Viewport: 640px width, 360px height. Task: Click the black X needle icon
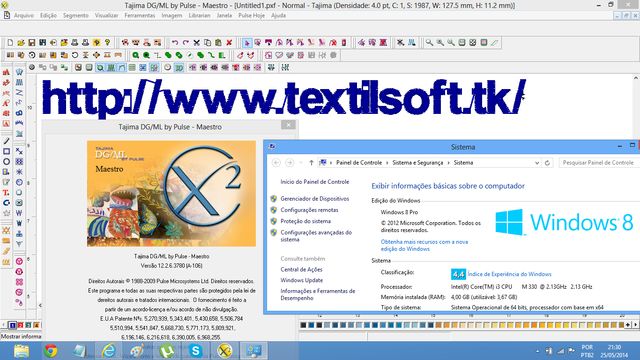400,42
